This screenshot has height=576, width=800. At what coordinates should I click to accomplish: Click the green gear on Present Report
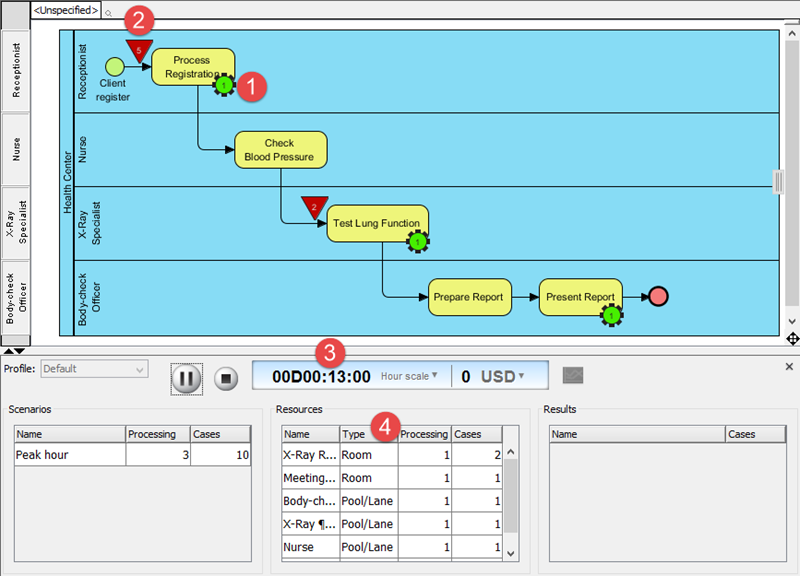tap(611, 315)
